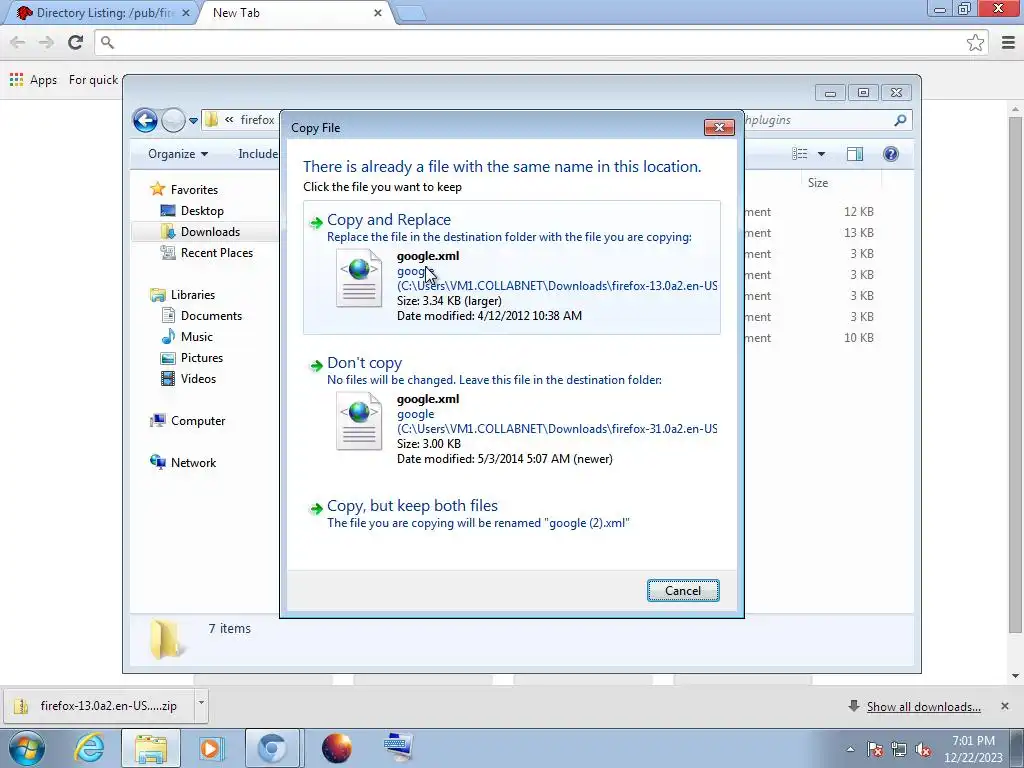Close the Directory Listing tab

click(x=185, y=13)
